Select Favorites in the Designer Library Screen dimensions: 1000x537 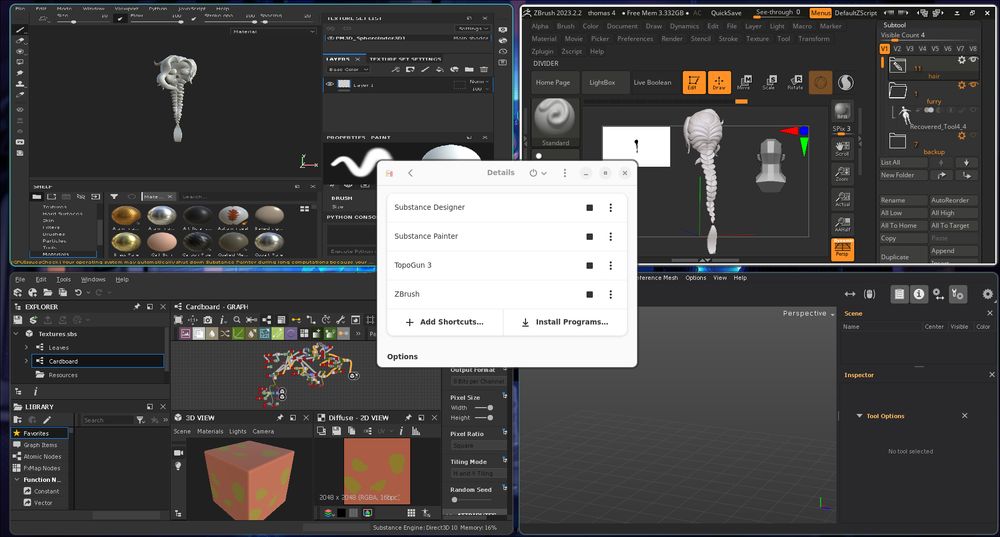[39, 433]
